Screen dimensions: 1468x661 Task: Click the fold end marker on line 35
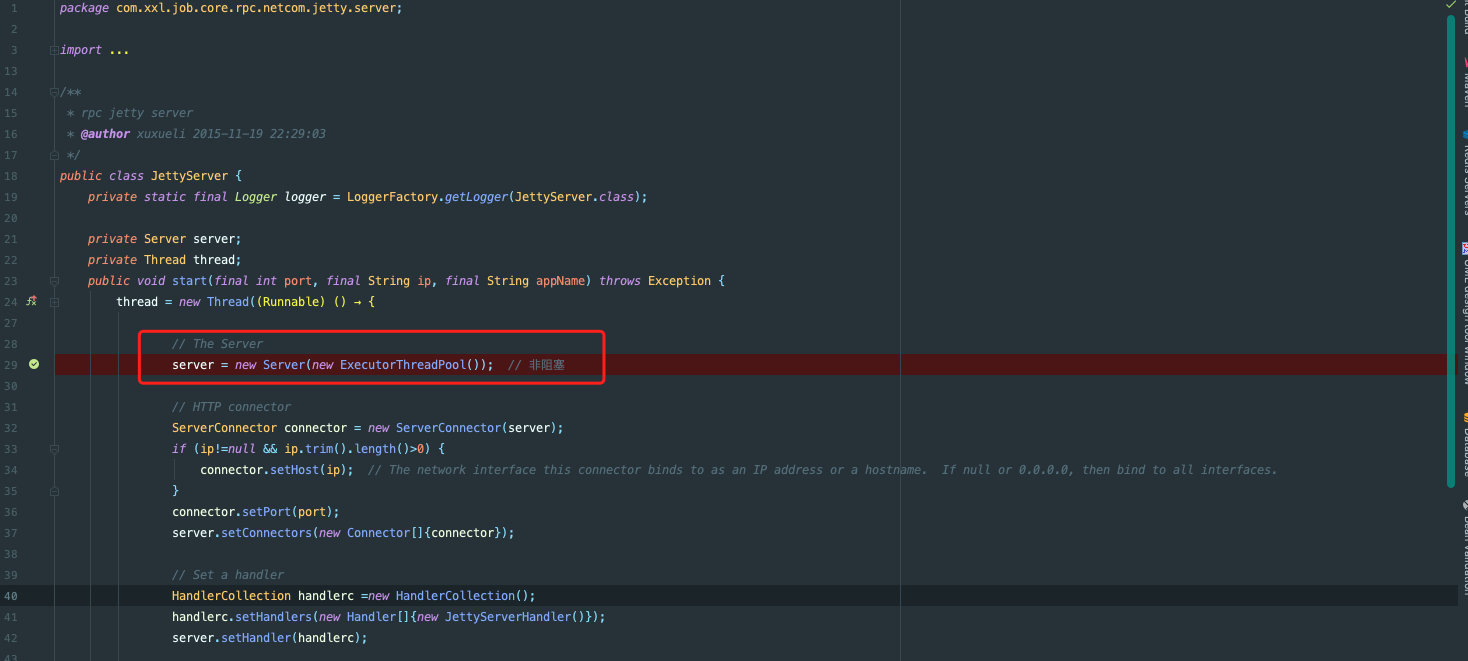[x=54, y=491]
